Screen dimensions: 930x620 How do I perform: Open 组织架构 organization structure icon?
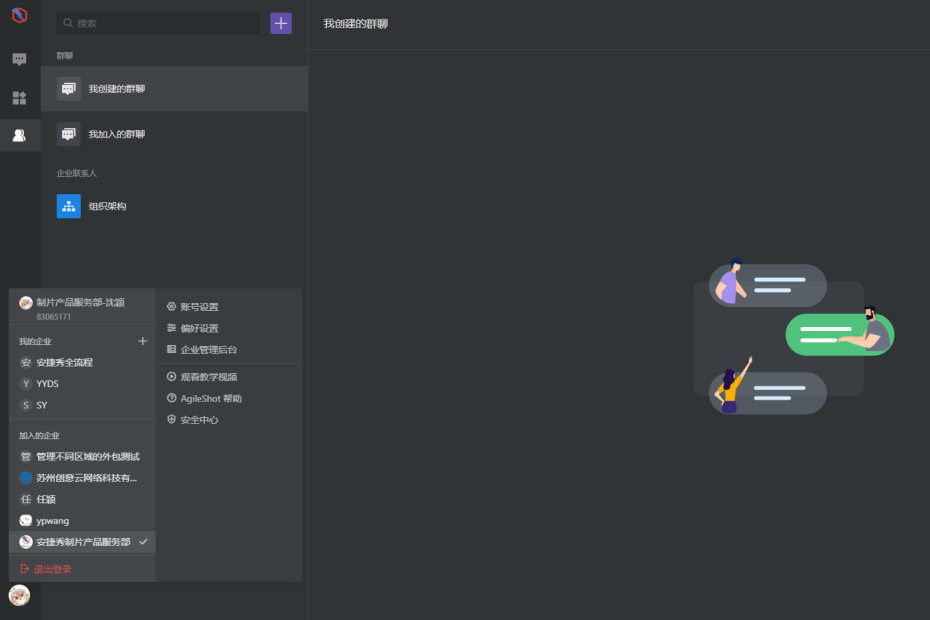click(x=69, y=206)
